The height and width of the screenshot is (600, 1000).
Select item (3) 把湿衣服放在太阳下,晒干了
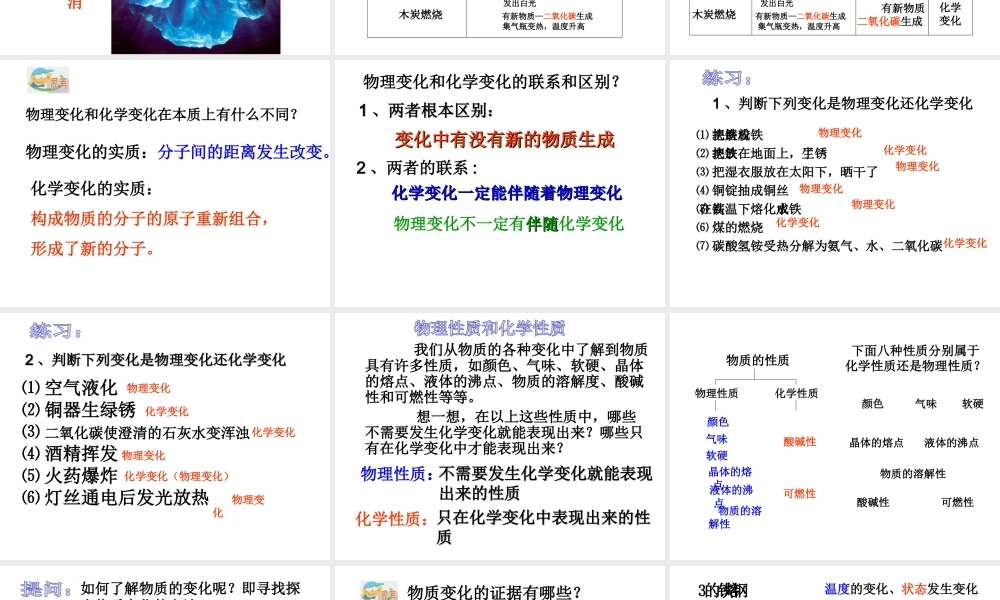[x=787, y=172]
